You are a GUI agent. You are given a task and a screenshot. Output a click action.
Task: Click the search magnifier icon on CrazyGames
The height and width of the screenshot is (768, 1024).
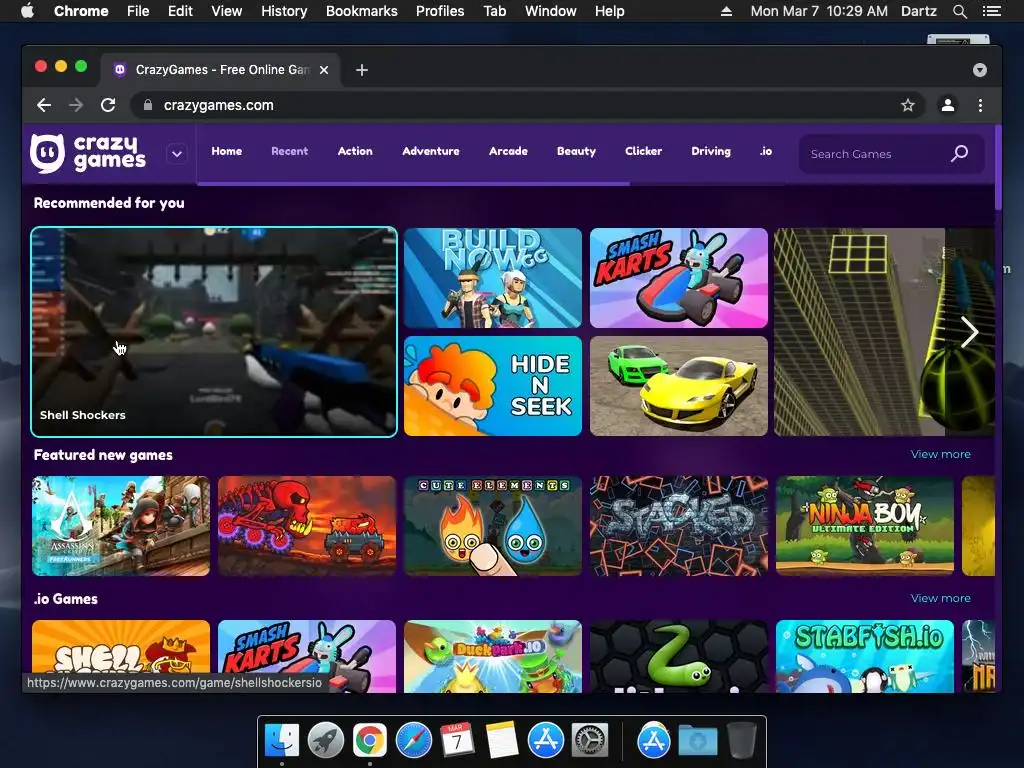959,153
